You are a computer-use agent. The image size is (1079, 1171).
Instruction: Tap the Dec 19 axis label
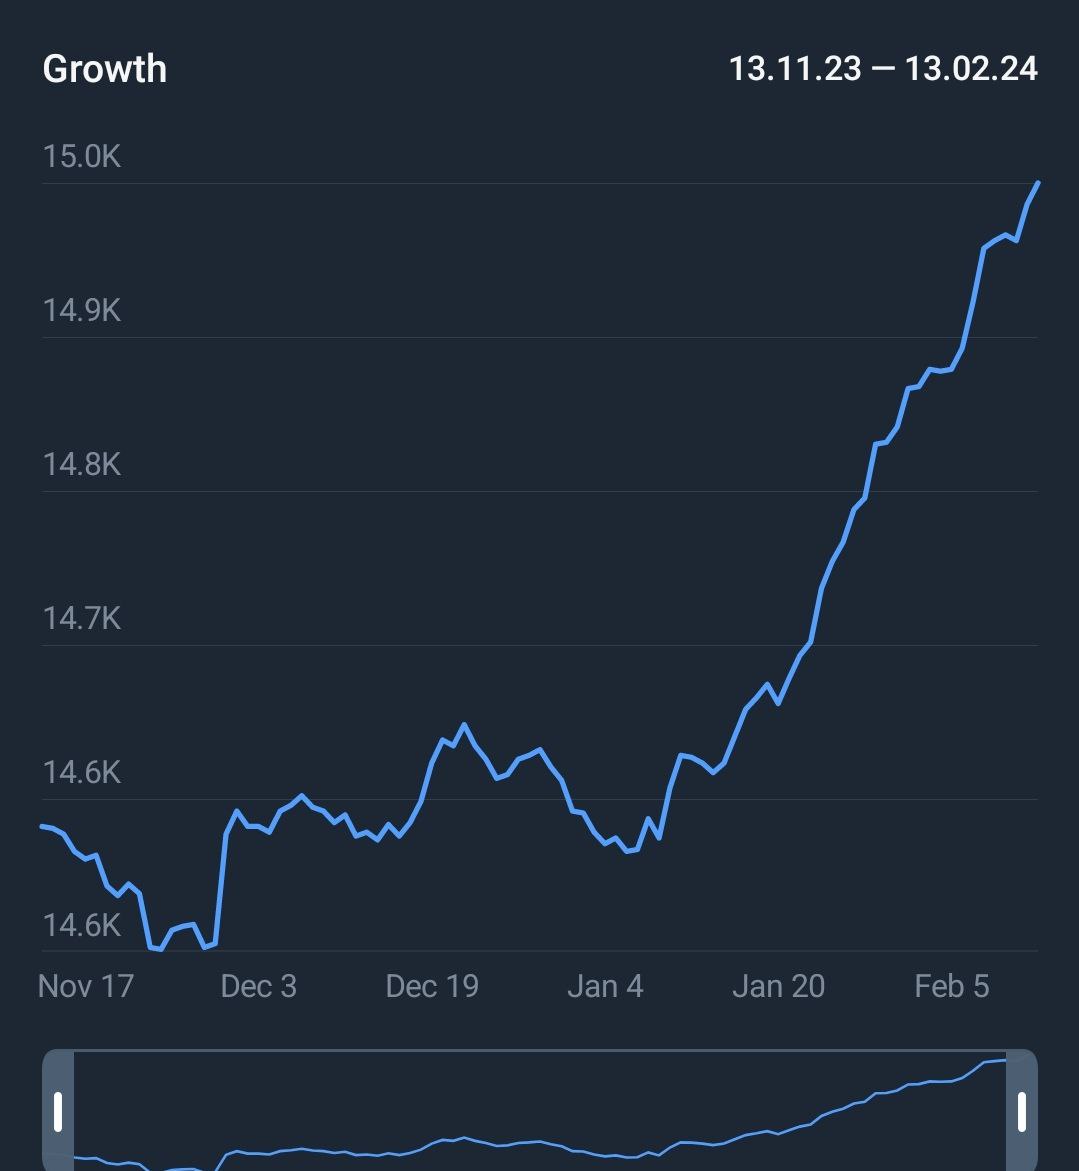pyautogui.click(x=432, y=986)
